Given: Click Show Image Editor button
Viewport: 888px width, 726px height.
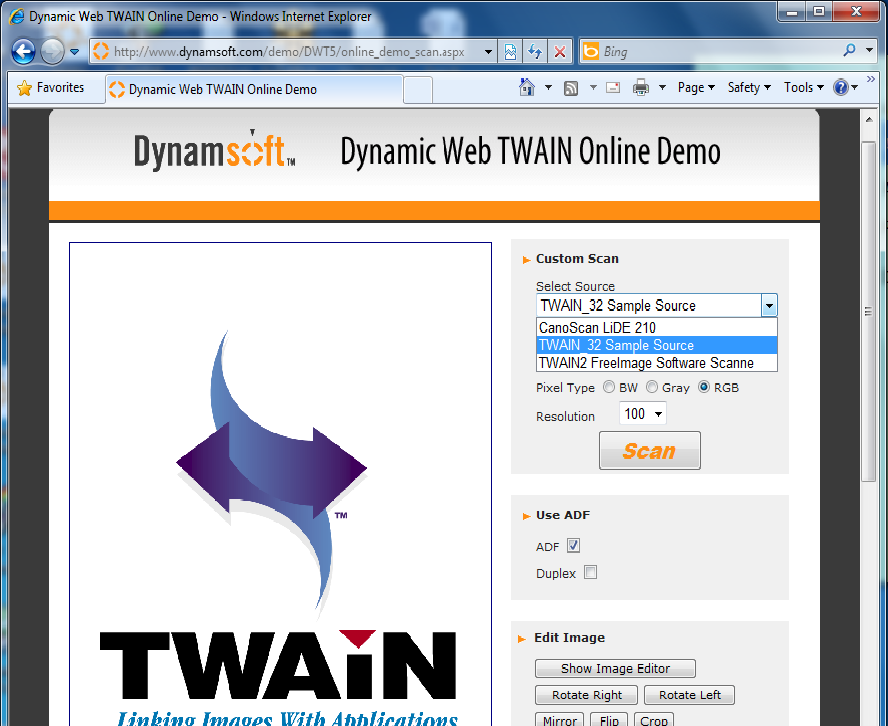Looking at the screenshot, I should pos(615,668).
